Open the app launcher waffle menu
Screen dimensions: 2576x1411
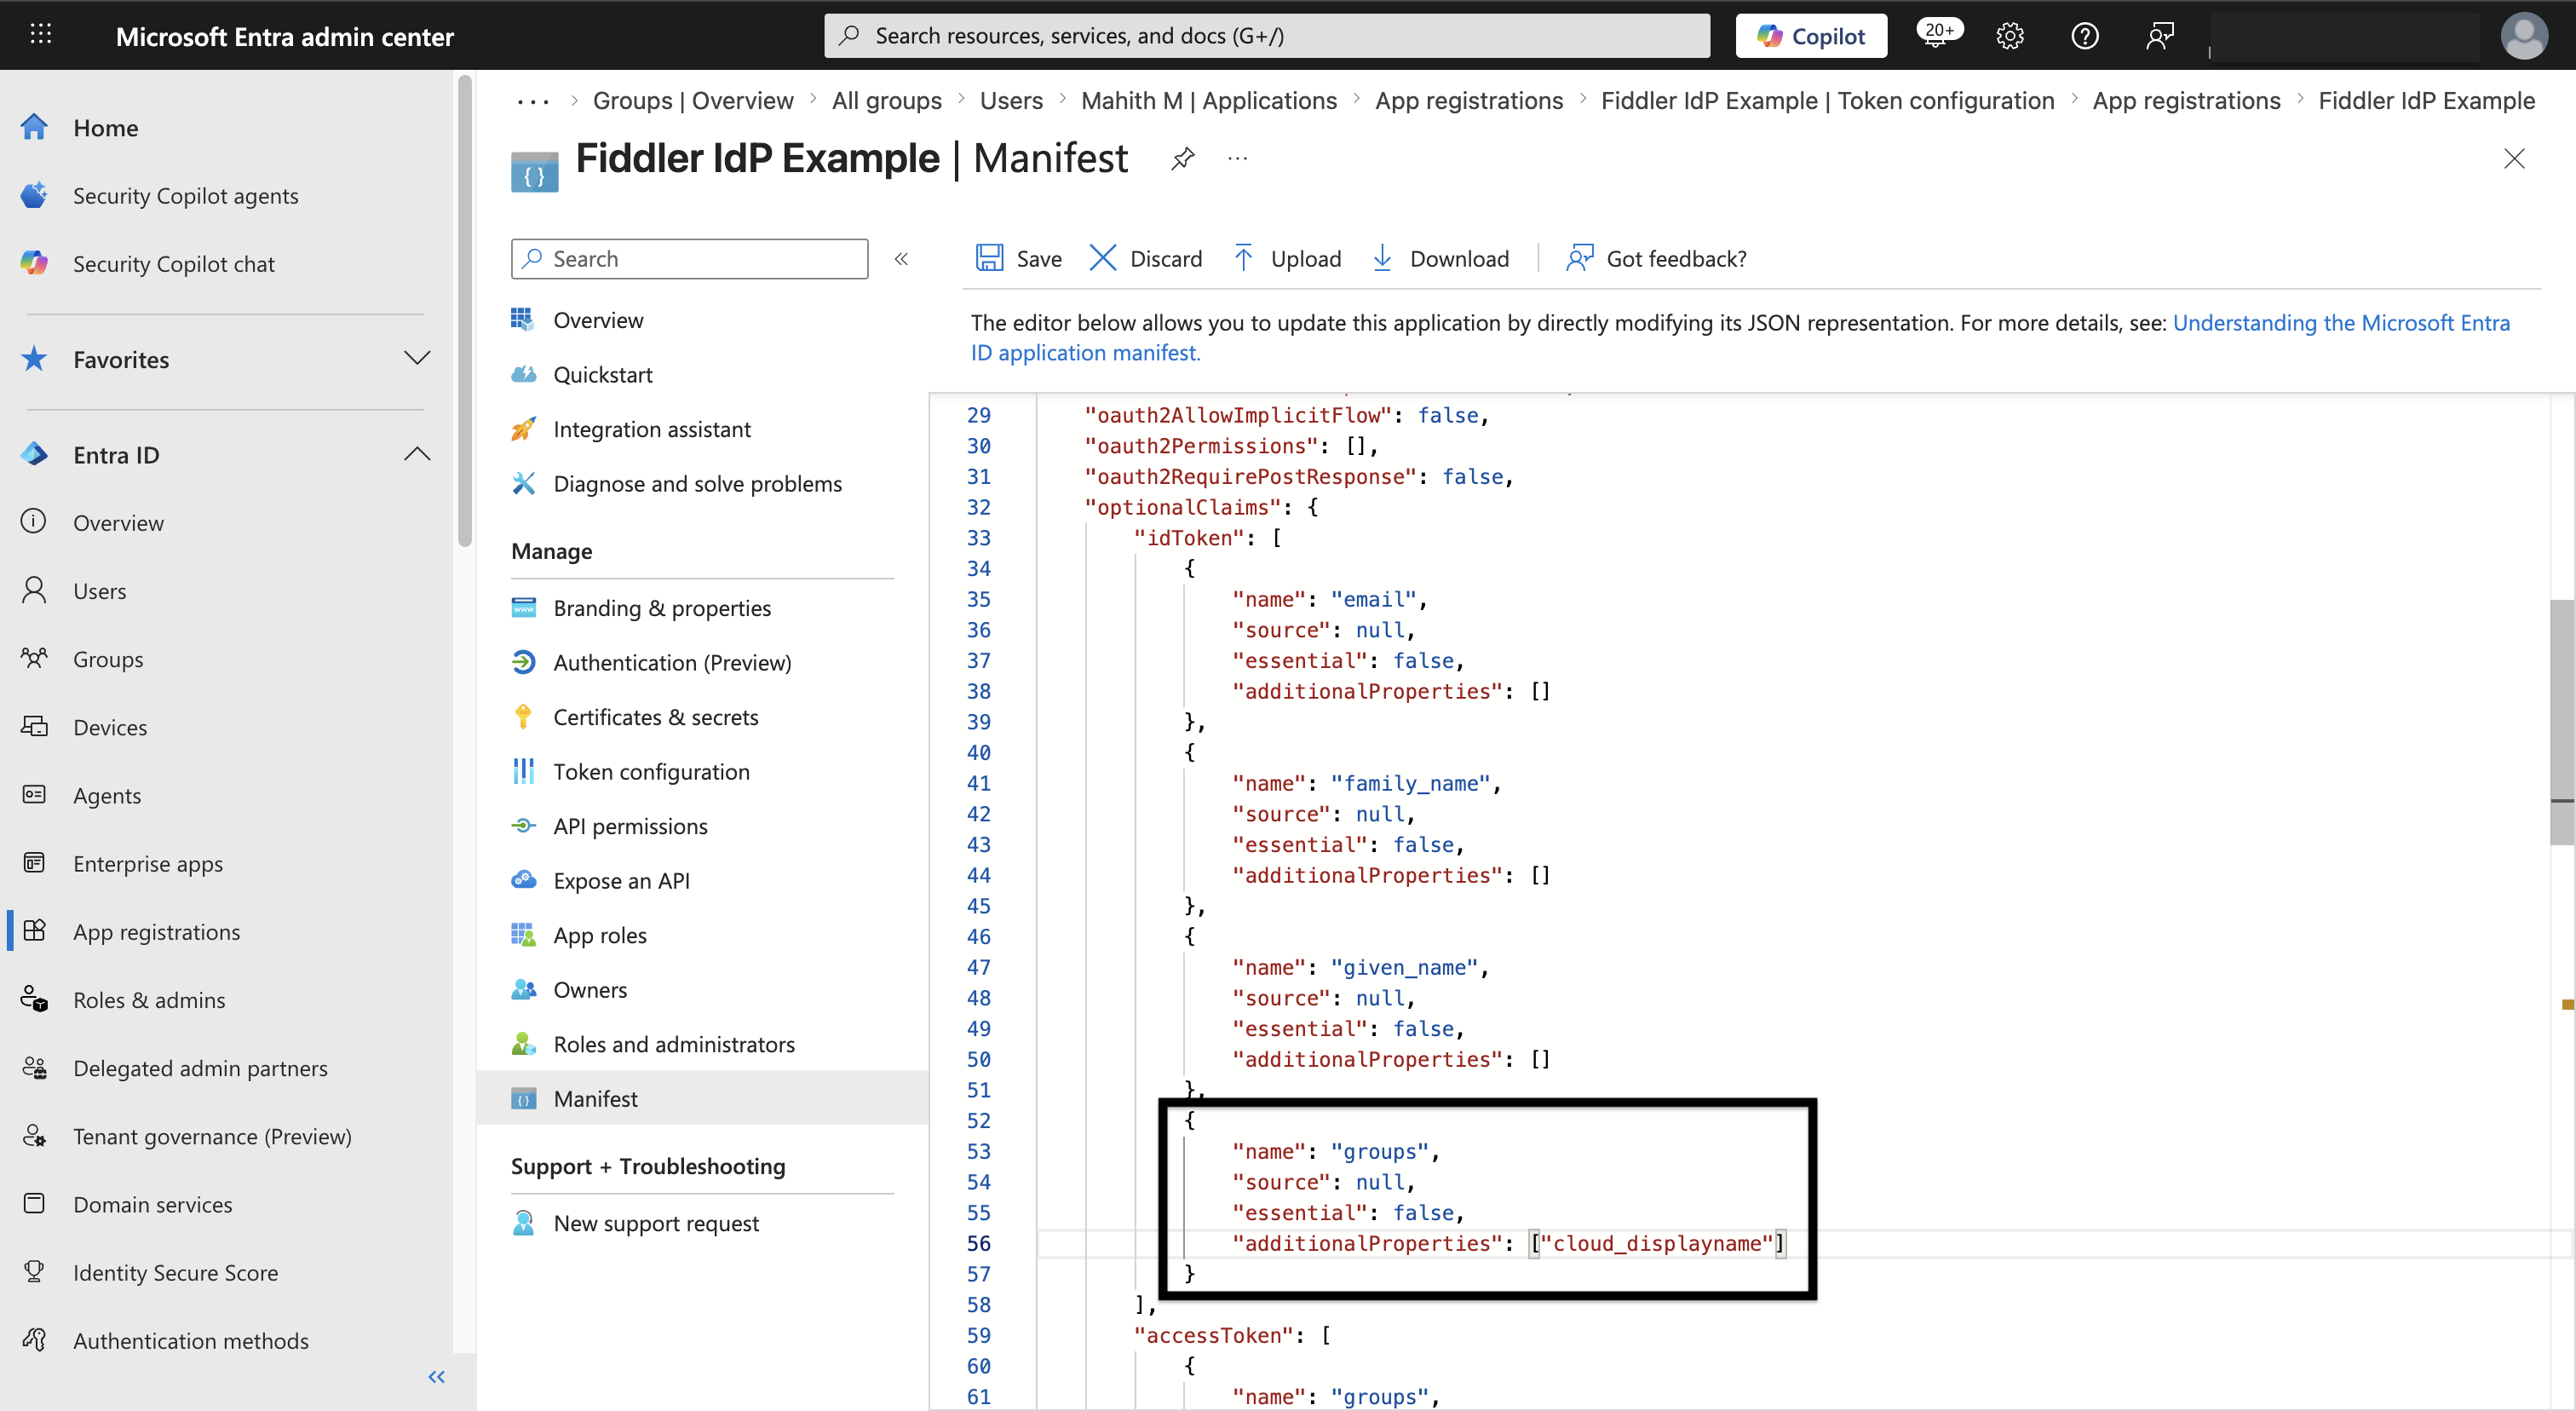tap(40, 35)
